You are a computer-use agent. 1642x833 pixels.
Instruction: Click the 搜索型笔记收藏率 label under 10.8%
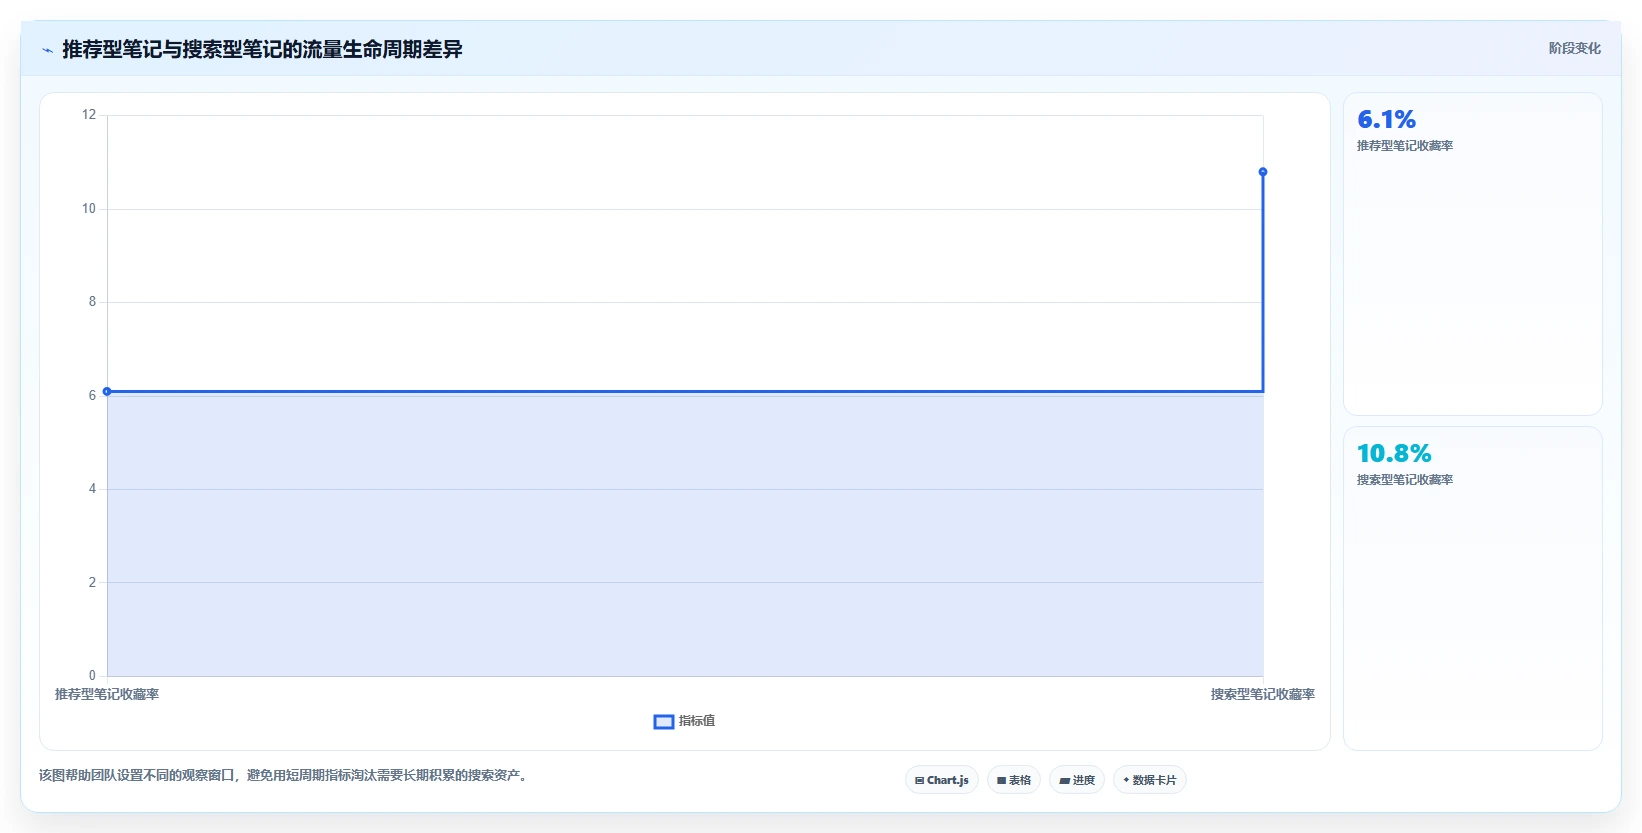point(1405,480)
